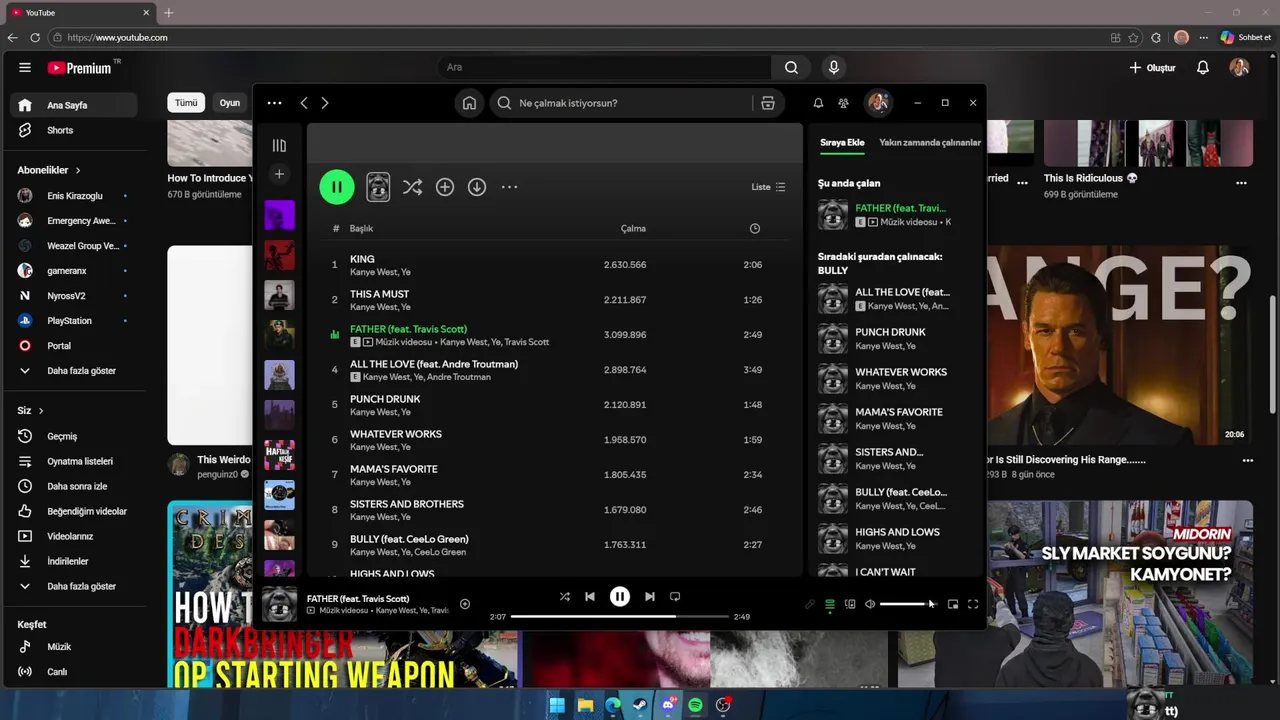Add the playing song to Liked Songs in player bar

point(465,604)
